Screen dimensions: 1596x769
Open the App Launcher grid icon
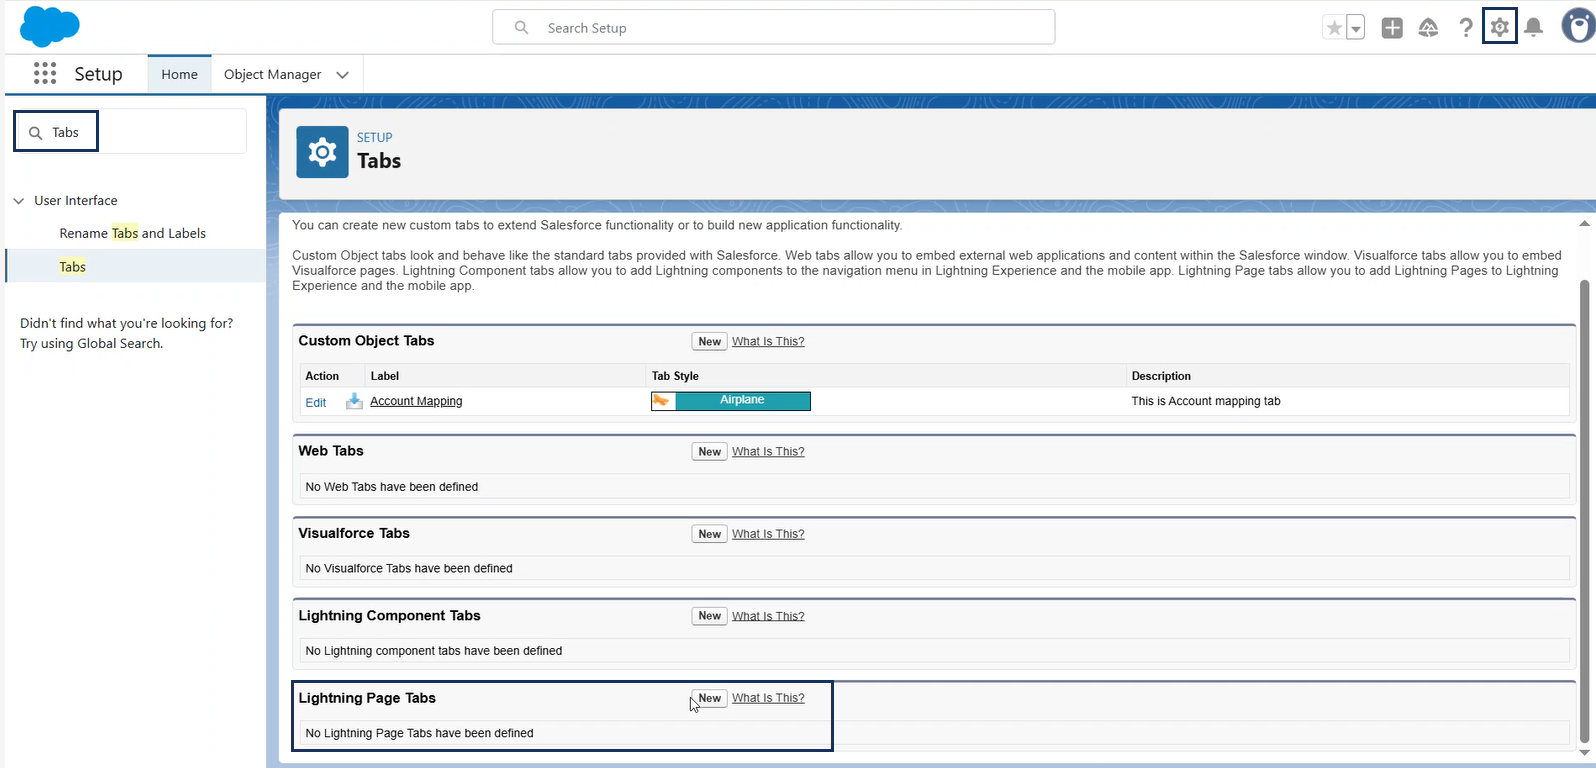pyautogui.click(x=45, y=73)
